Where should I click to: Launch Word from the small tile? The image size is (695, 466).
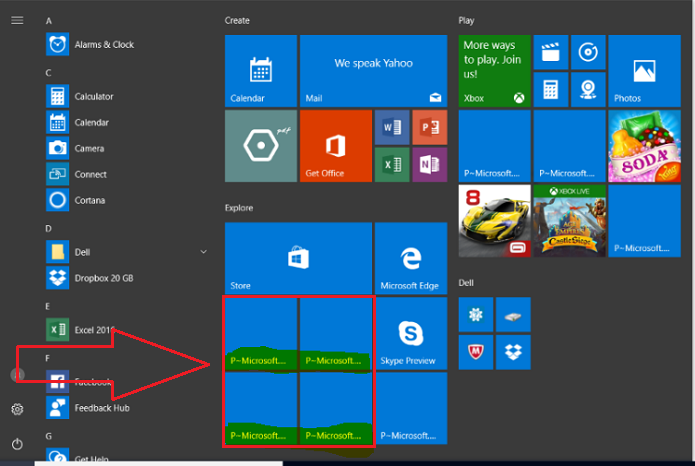[392, 127]
